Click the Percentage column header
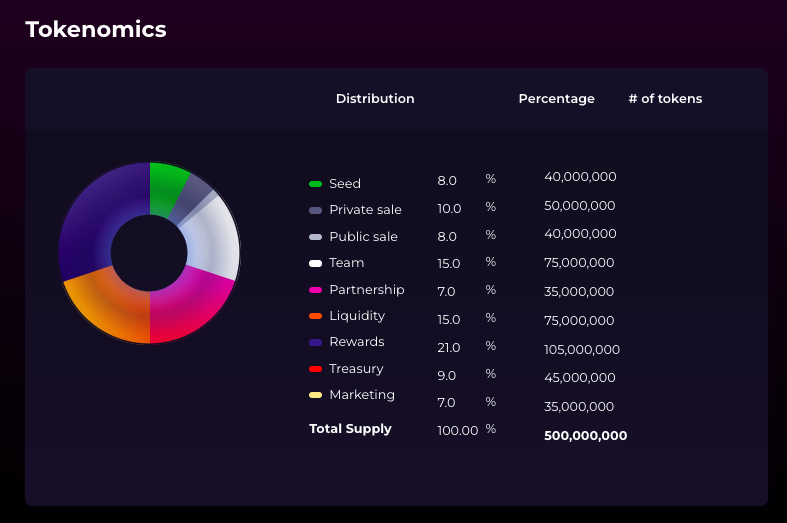787x523 pixels. pos(556,99)
